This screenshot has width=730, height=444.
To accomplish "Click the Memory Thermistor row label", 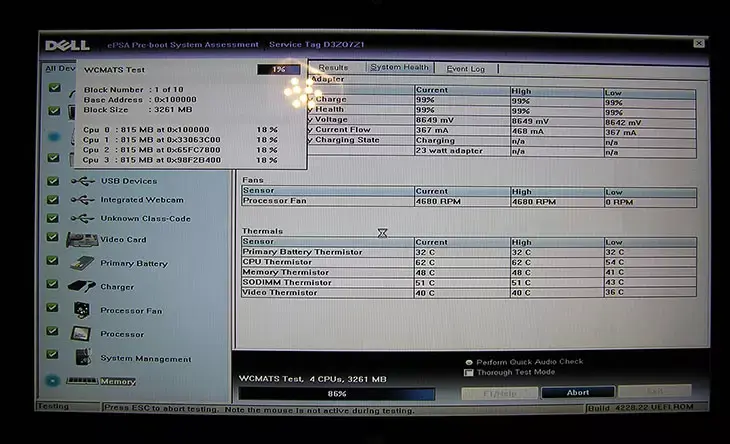I will click(285, 272).
